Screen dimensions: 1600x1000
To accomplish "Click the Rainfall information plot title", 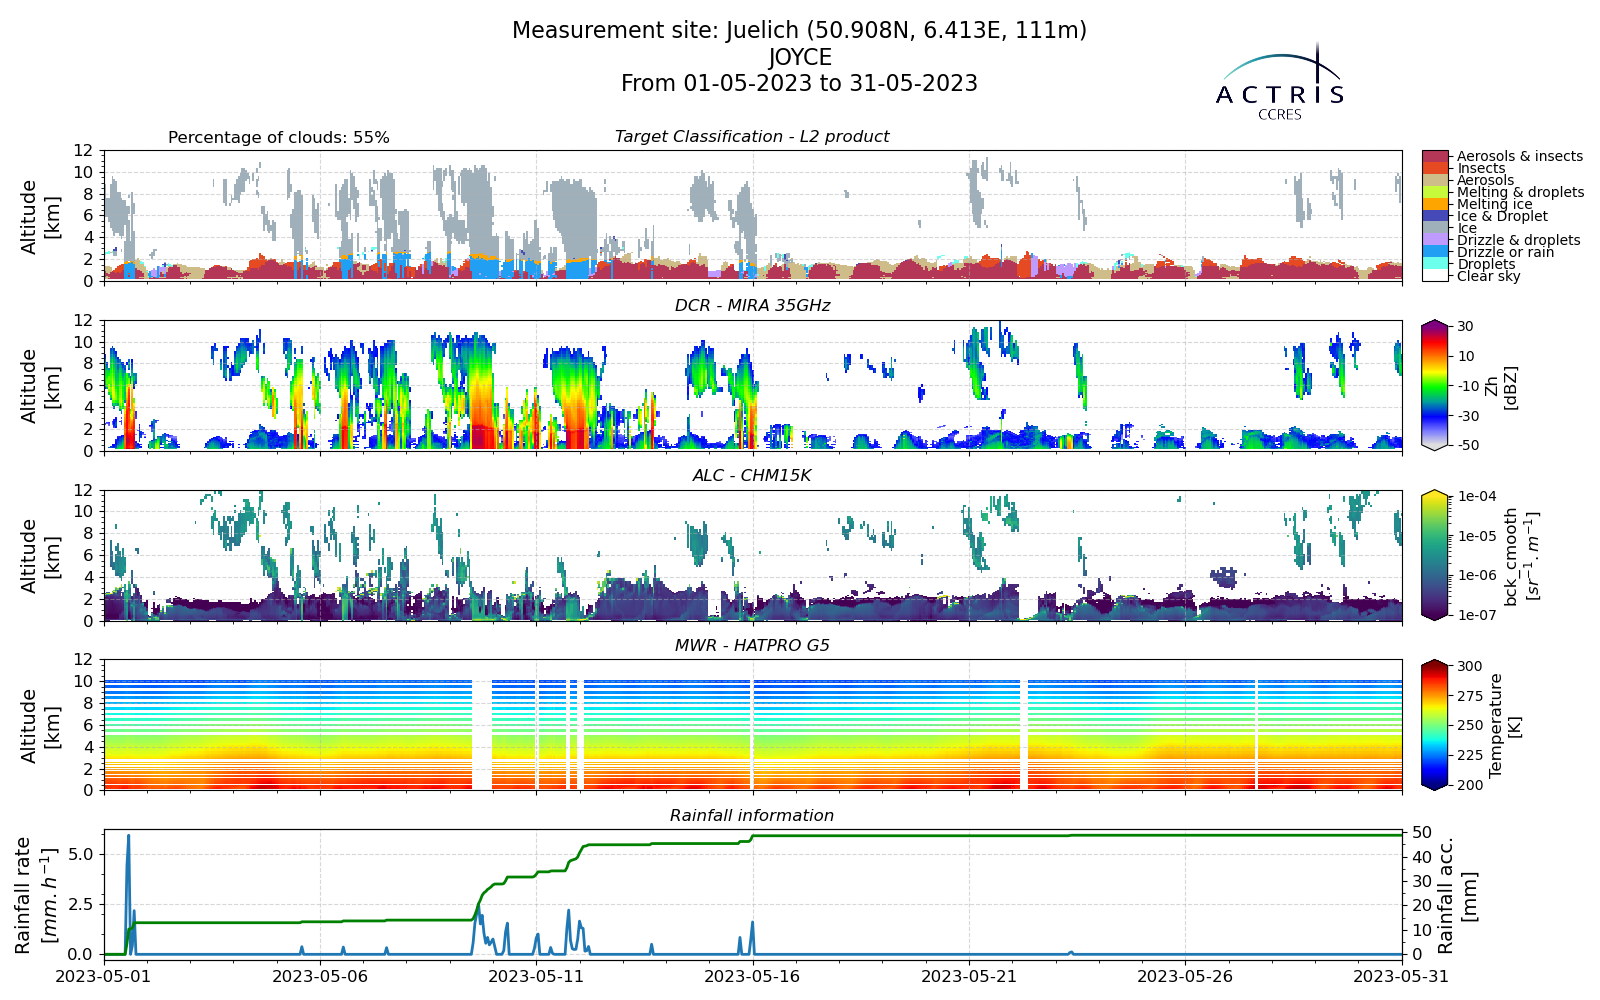I will click(752, 816).
